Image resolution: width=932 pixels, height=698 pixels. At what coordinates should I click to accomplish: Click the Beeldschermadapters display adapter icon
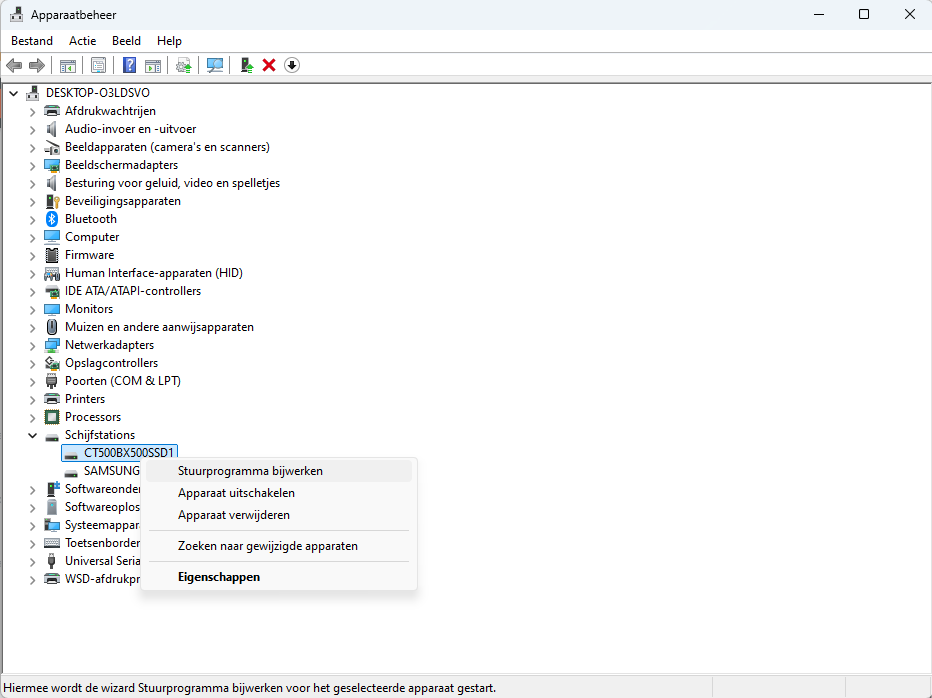coord(52,165)
